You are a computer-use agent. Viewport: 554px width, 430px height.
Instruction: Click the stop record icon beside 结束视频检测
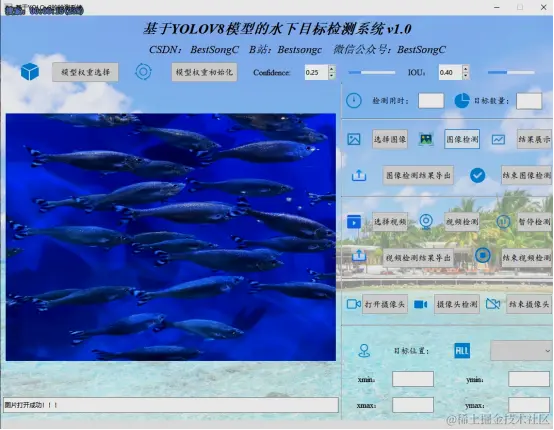pos(483,255)
